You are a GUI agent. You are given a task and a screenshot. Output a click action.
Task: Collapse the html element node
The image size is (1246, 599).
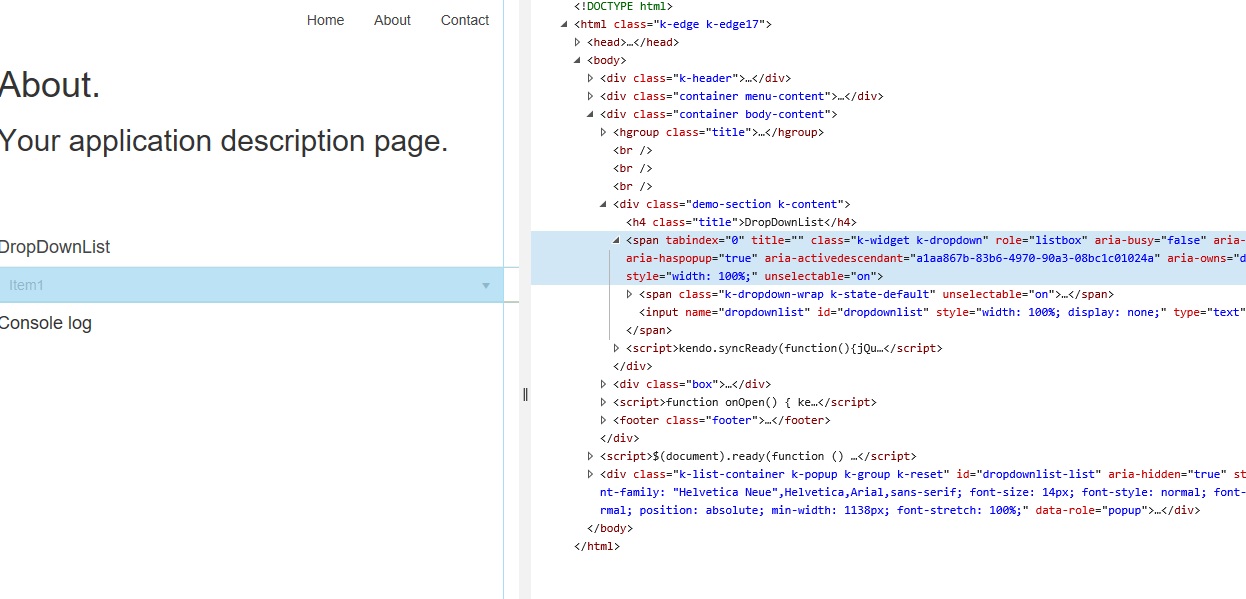(565, 24)
